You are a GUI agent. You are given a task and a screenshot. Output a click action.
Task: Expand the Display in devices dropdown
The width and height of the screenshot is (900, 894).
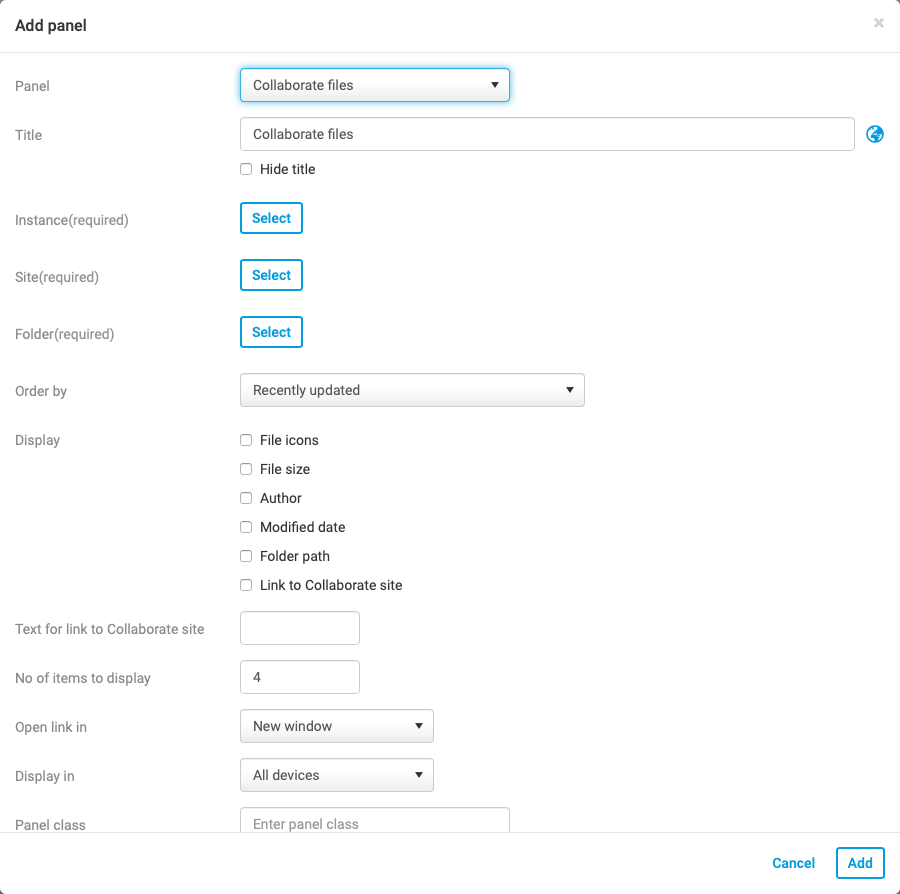point(337,775)
